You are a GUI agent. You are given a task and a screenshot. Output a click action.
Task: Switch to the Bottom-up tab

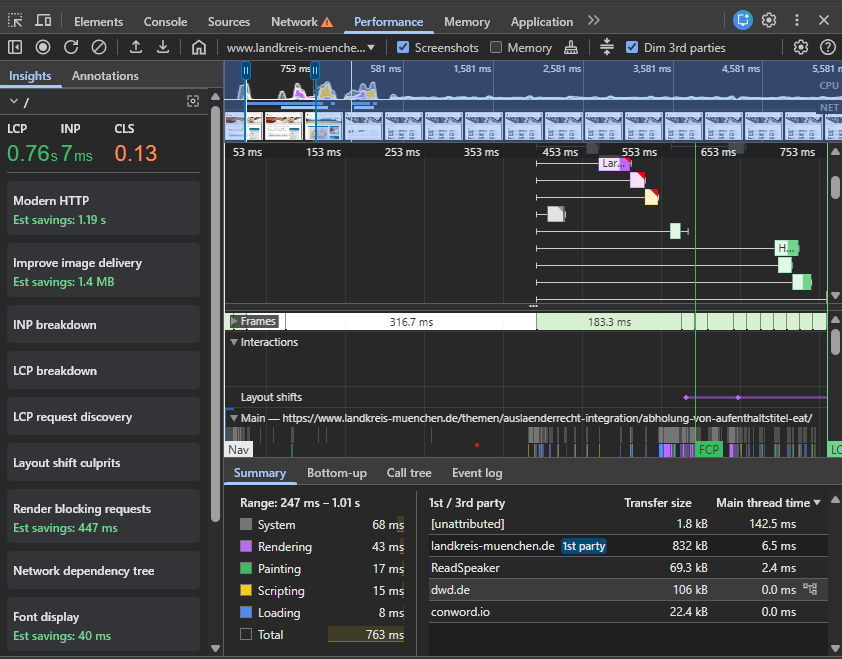coord(337,473)
